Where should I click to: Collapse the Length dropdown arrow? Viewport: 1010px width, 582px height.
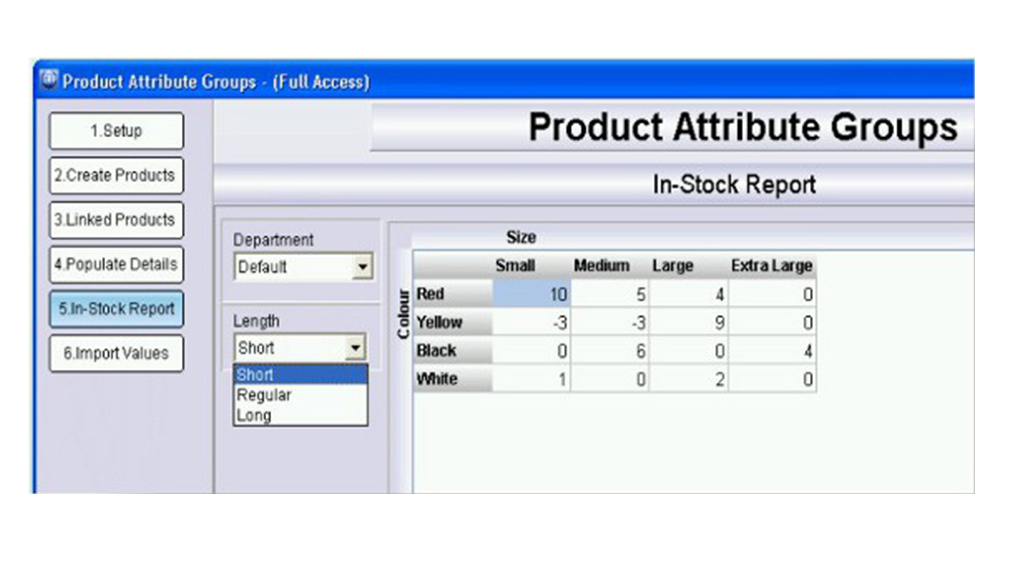coord(355,348)
